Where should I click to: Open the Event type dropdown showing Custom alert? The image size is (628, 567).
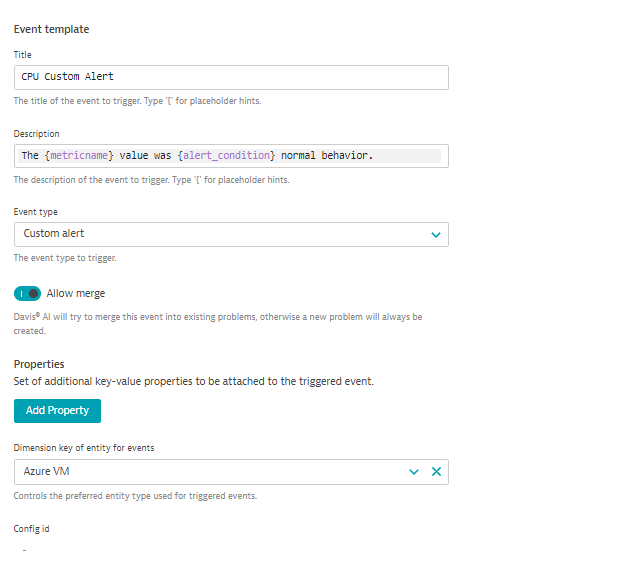tap(220, 234)
